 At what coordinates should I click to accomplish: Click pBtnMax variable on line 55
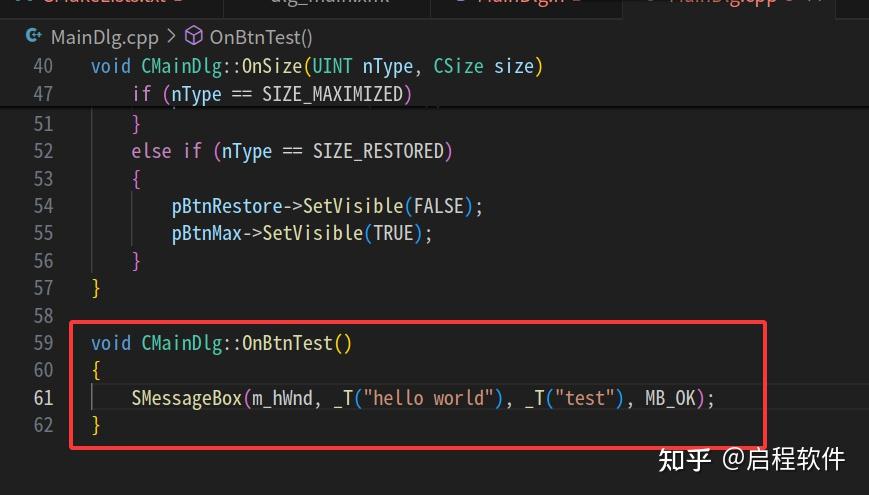click(207, 233)
